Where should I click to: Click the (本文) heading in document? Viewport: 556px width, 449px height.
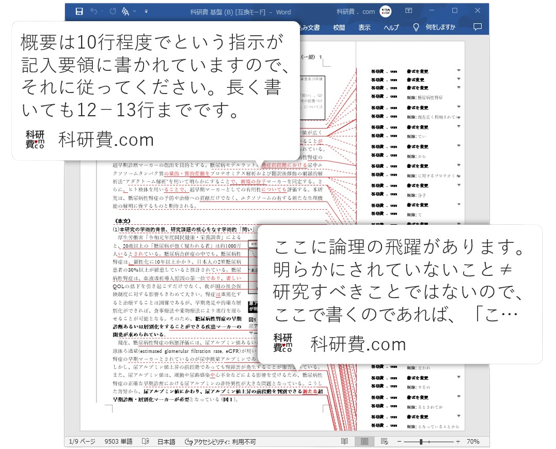coord(123,221)
